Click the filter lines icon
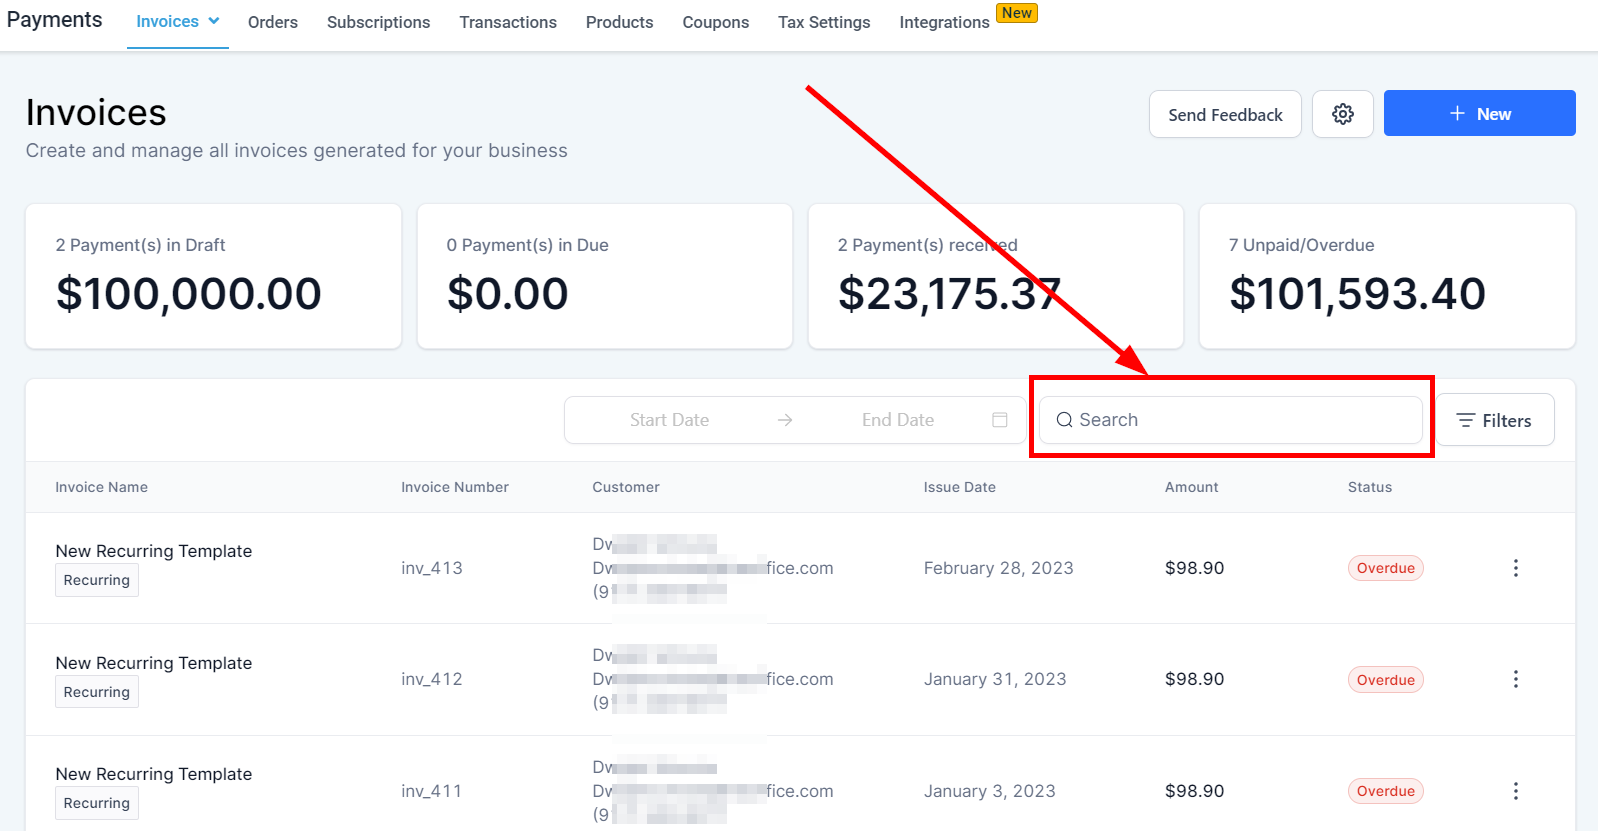The image size is (1598, 831). tap(1465, 421)
